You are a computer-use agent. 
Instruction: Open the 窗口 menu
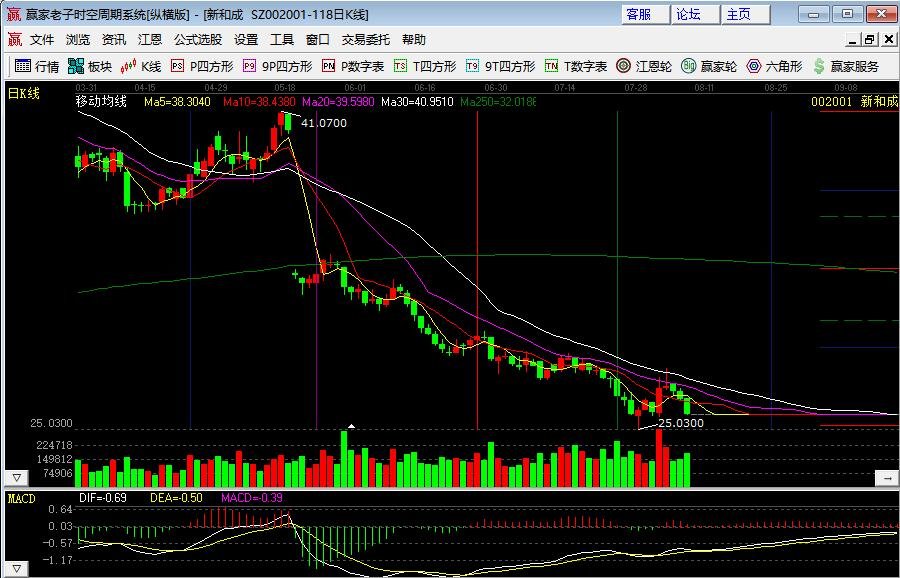(x=317, y=40)
